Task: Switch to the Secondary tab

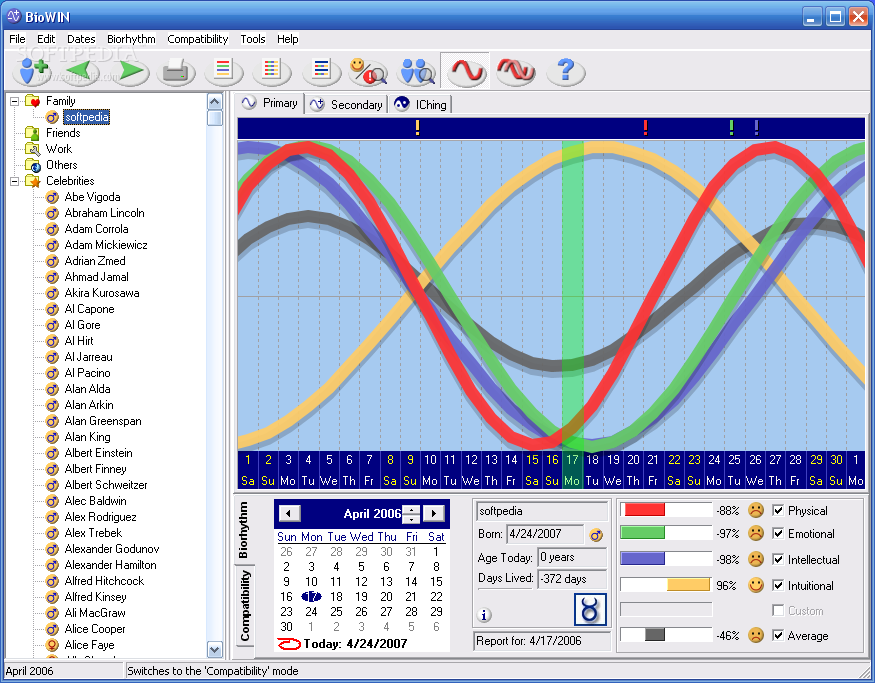Action: point(347,104)
